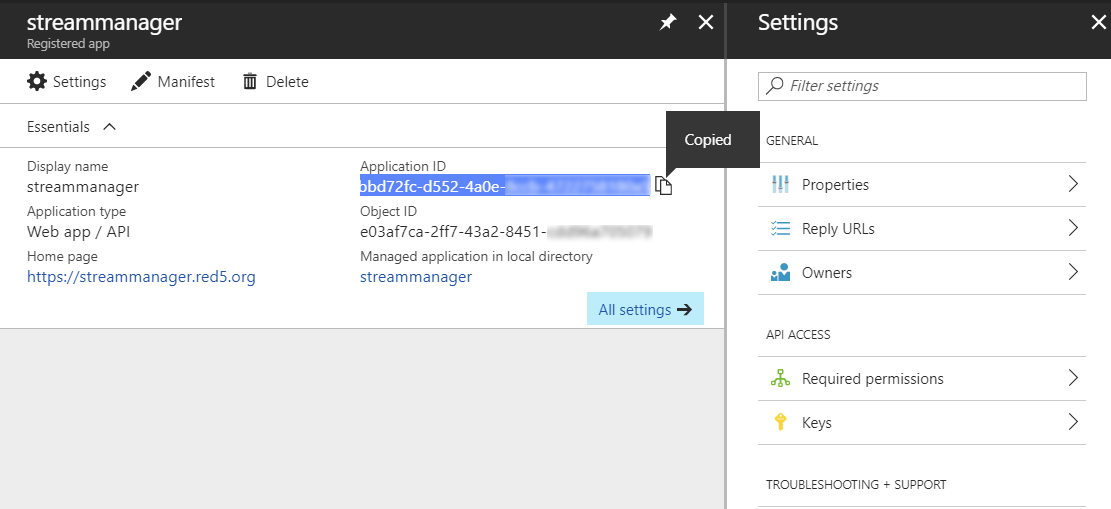Click the Web app / API value
Screen dimensions: 1111x509
coord(79,231)
